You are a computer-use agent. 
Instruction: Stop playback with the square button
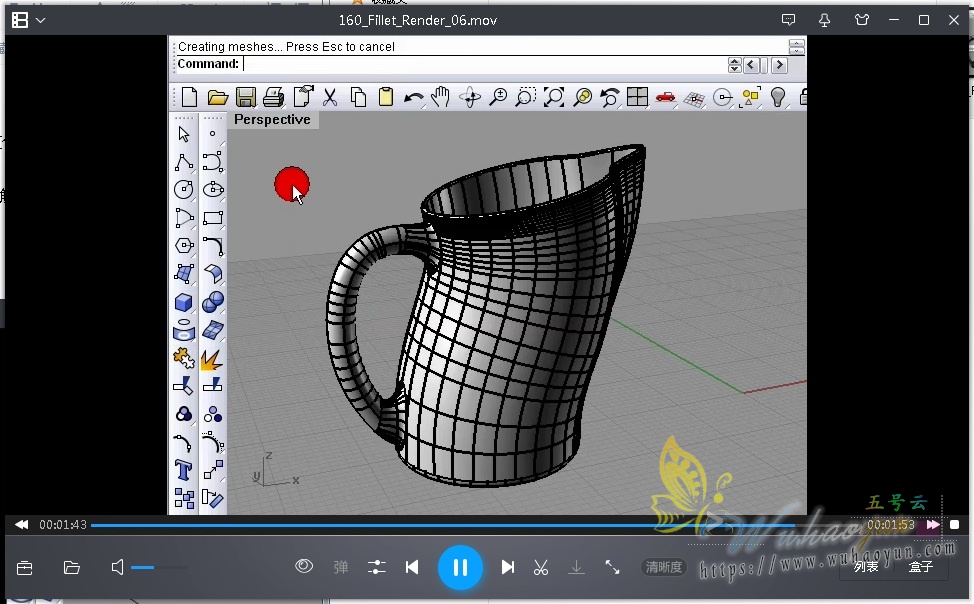point(955,525)
